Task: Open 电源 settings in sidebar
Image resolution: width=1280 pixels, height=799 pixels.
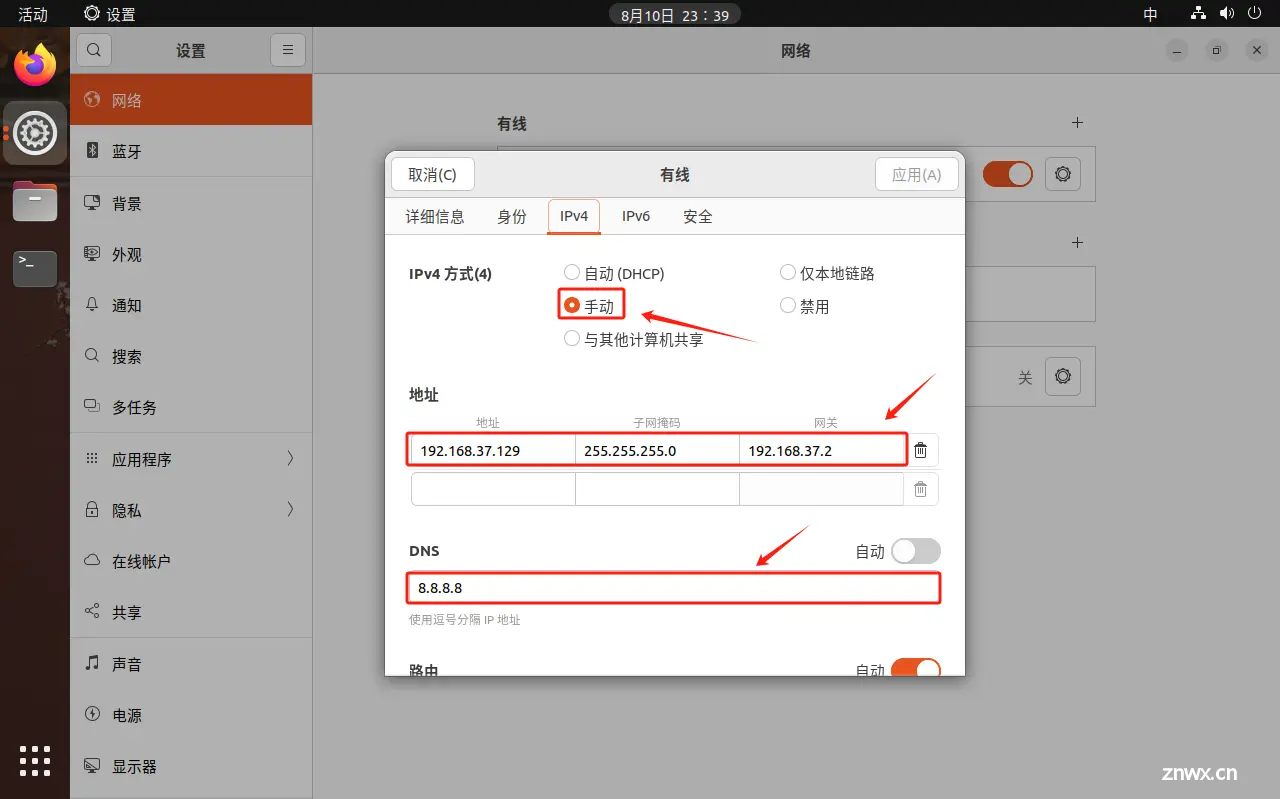Action: click(x=191, y=715)
